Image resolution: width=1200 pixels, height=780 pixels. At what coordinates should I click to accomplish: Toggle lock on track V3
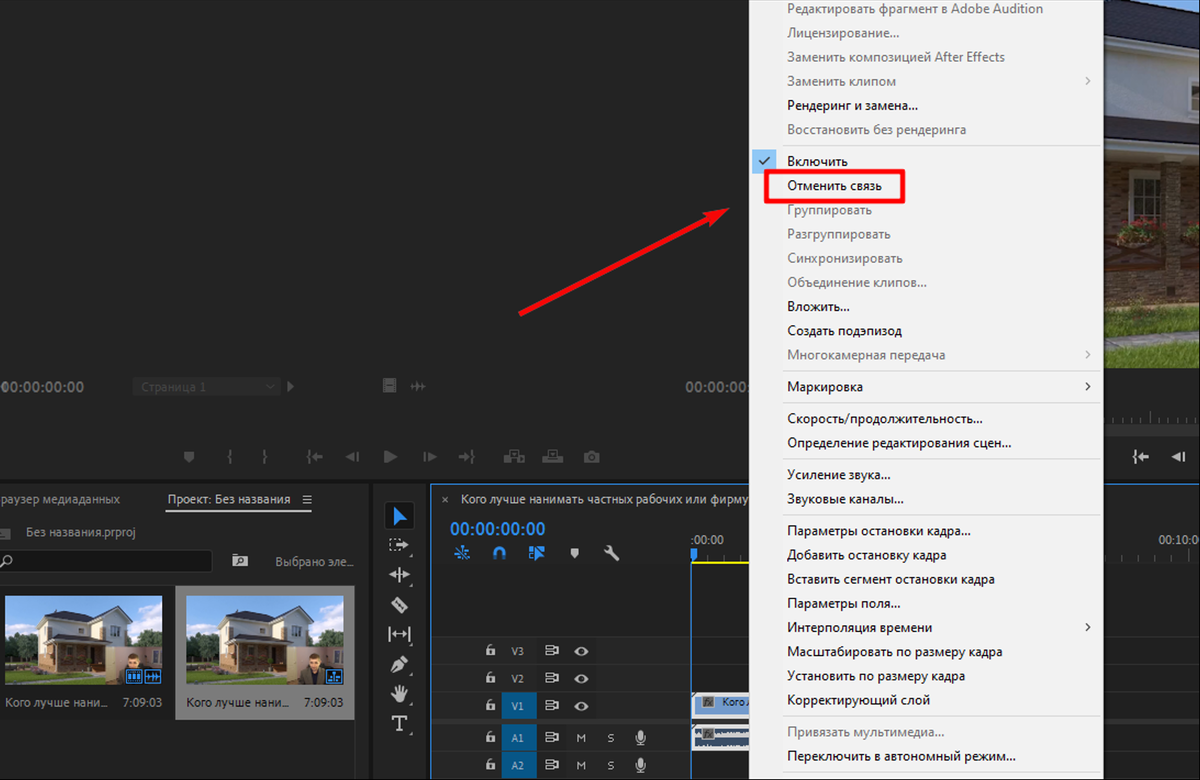[x=489, y=650]
